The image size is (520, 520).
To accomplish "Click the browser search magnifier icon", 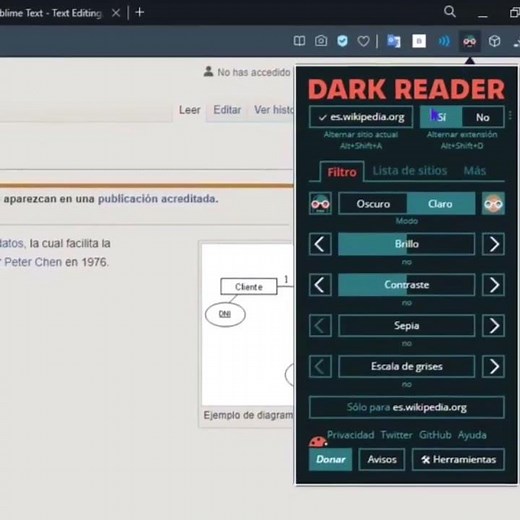I will 450,12.
